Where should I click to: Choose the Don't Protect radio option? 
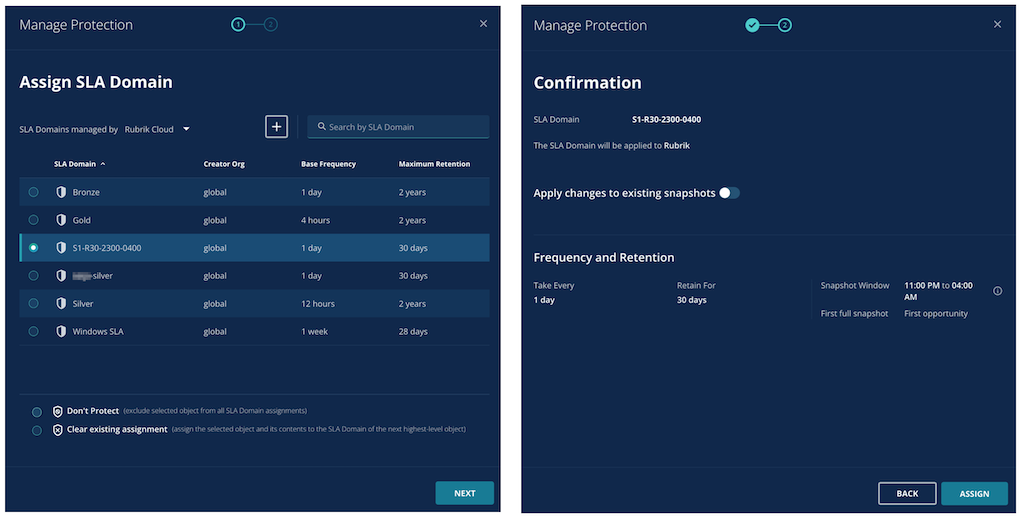coord(37,412)
